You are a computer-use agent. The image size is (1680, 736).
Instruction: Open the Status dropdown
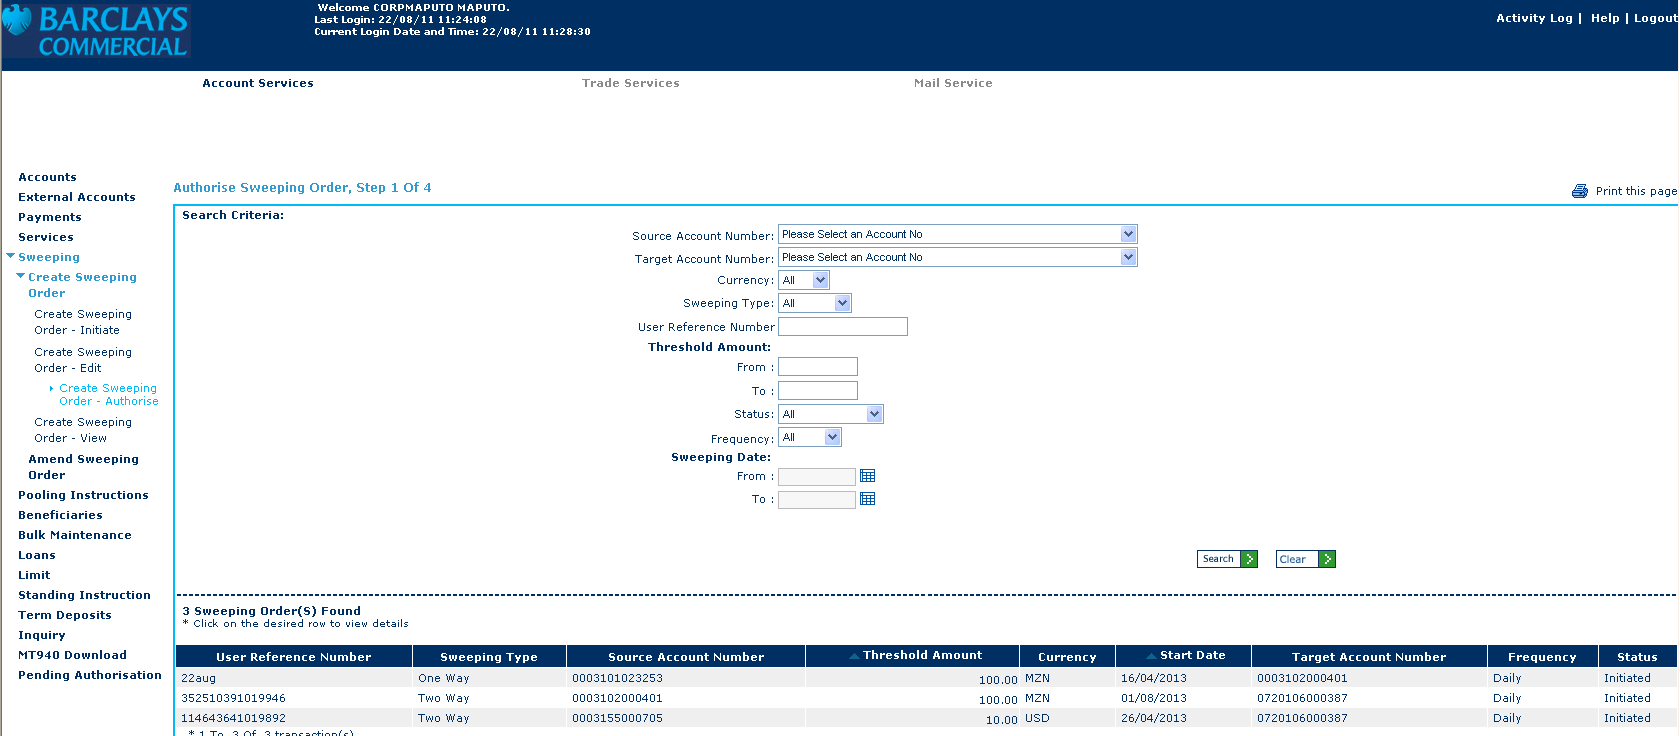[831, 414]
